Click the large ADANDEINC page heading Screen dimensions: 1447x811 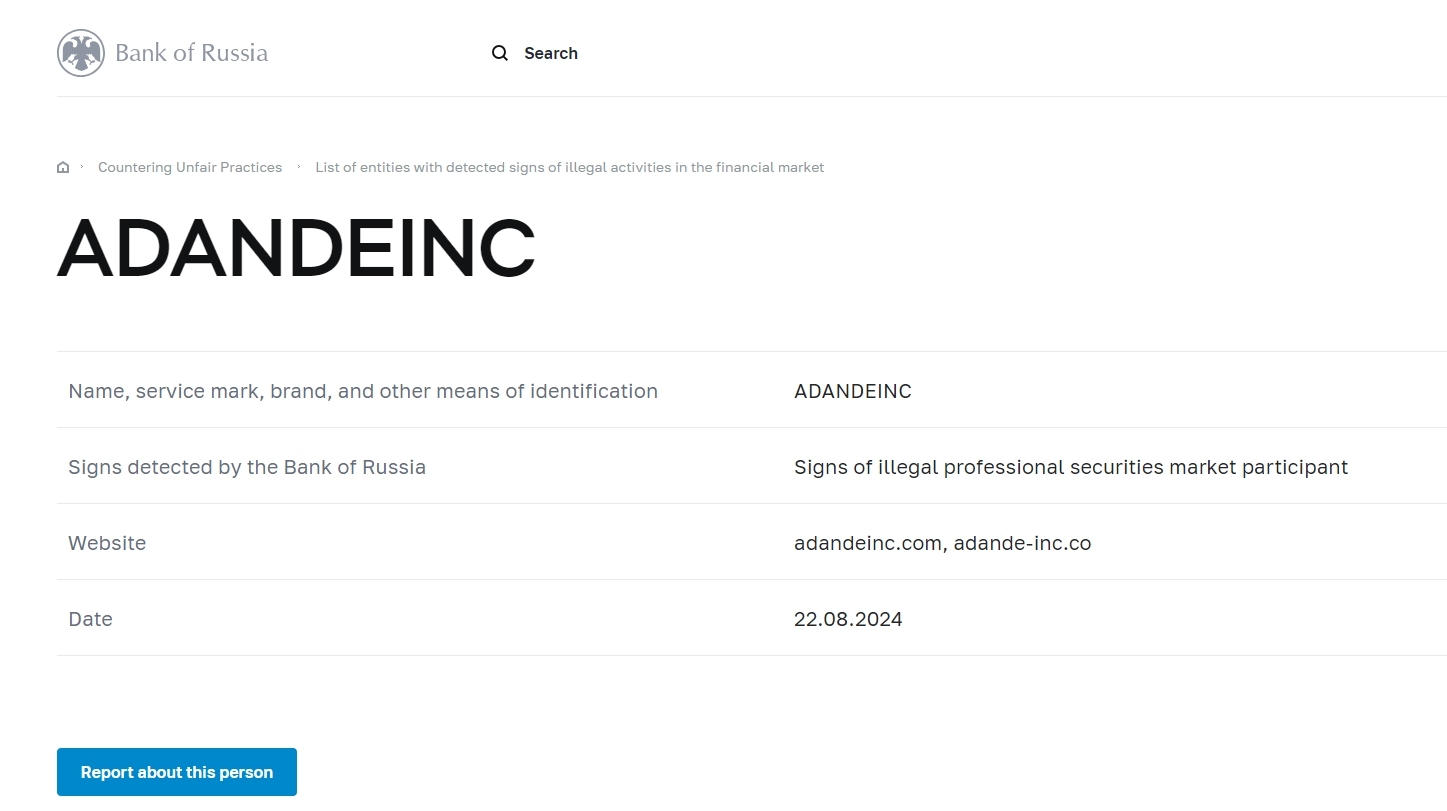click(x=296, y=248)
